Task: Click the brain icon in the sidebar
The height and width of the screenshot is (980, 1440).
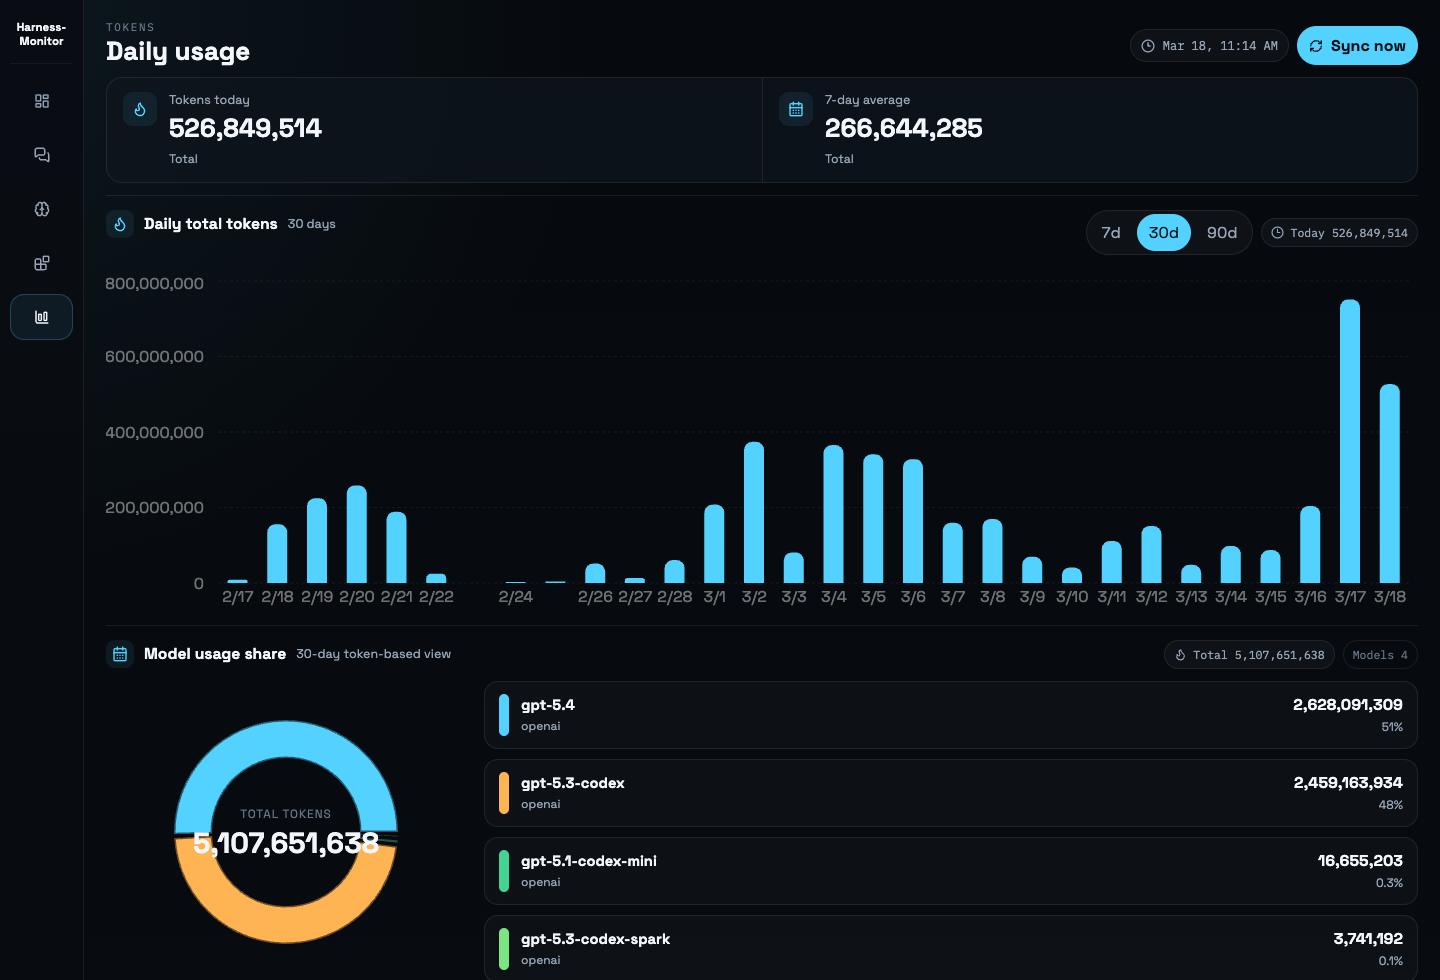Action: coord(41,209)
